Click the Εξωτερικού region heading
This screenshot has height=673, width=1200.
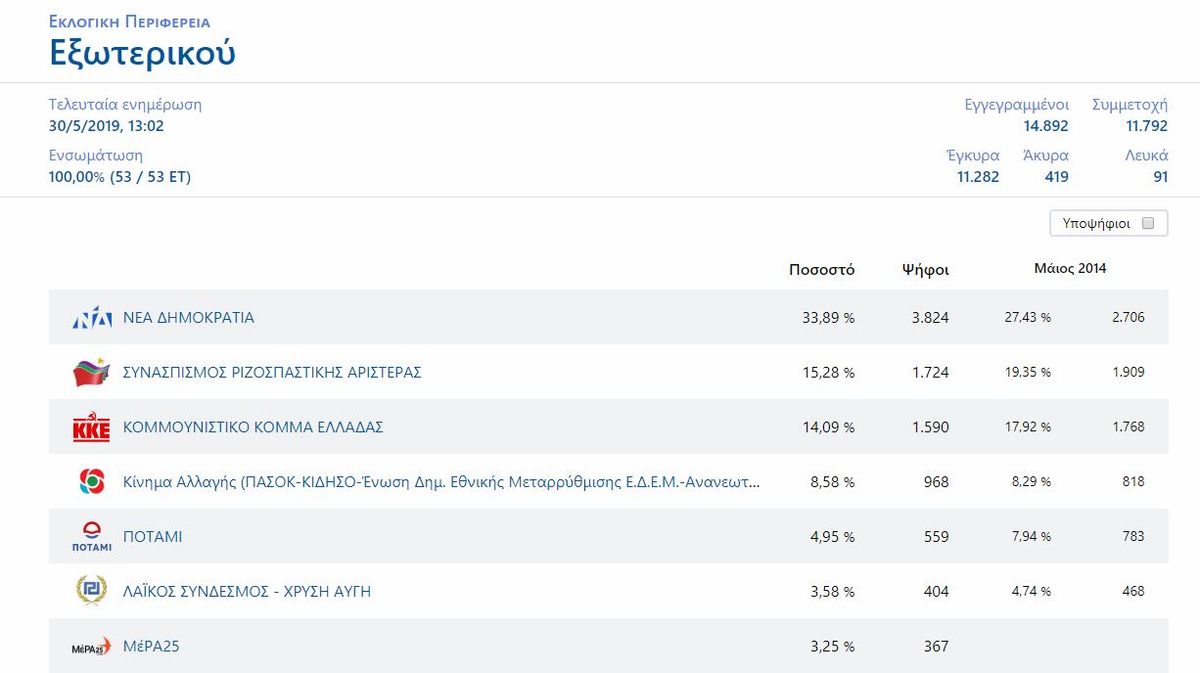tap(142, 52)
